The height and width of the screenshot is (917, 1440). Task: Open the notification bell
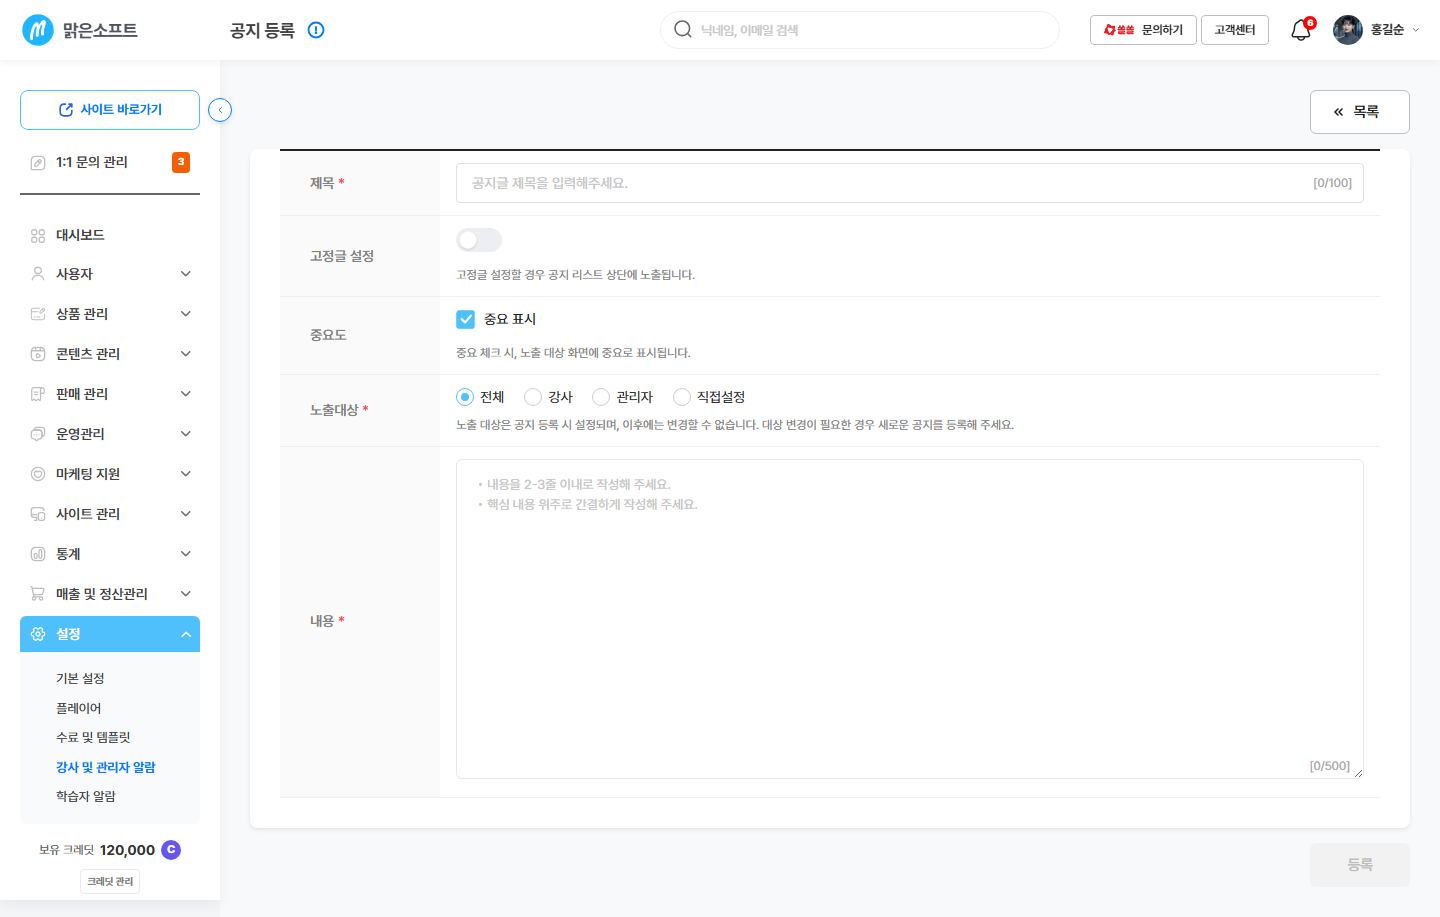pyautogui.click(x=1300, y=30)
